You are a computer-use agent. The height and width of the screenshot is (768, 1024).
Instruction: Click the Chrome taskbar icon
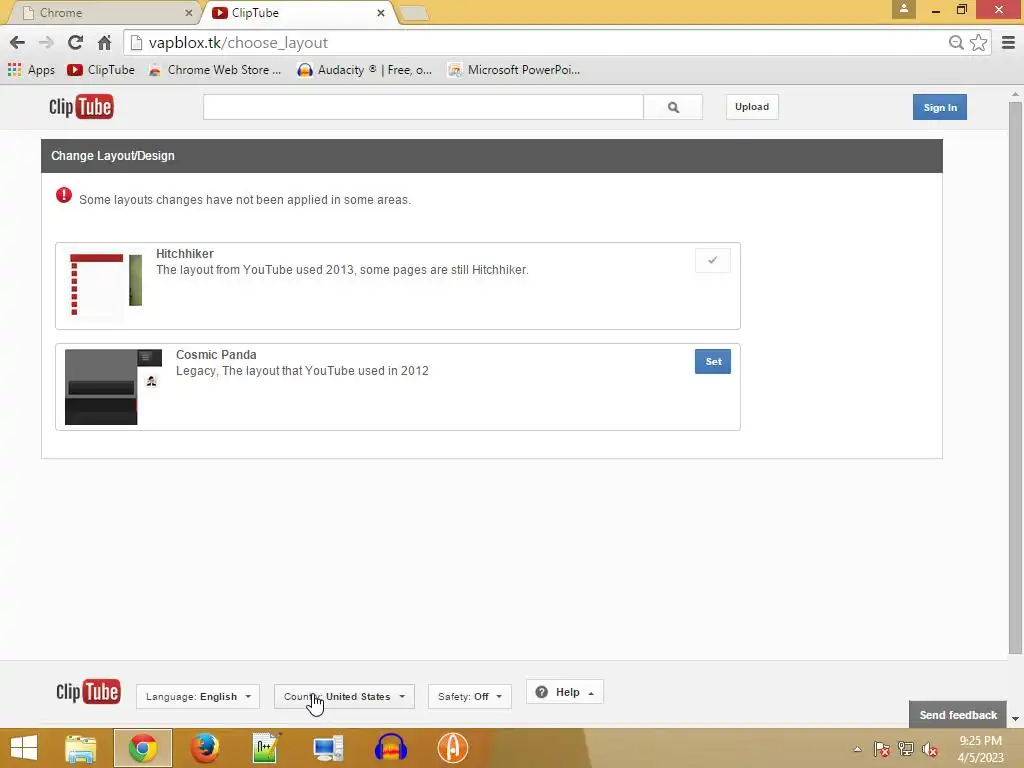pos(142,748)
